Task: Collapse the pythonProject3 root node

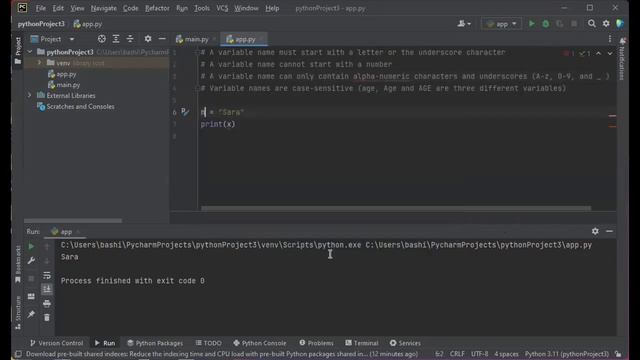Action: coord(30,52)
